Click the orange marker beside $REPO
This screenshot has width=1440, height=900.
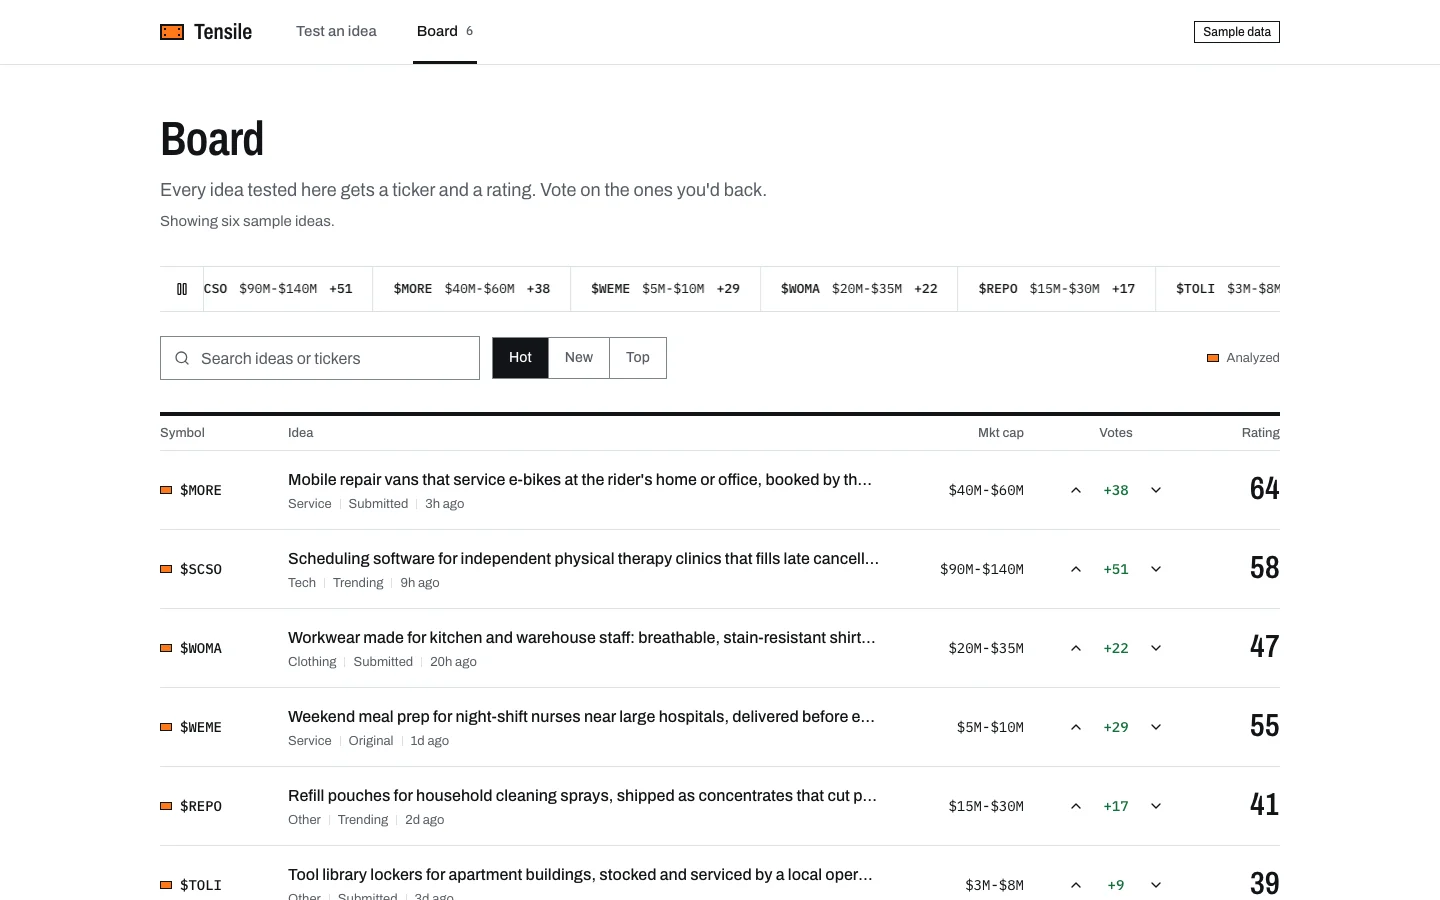(166, 806)
